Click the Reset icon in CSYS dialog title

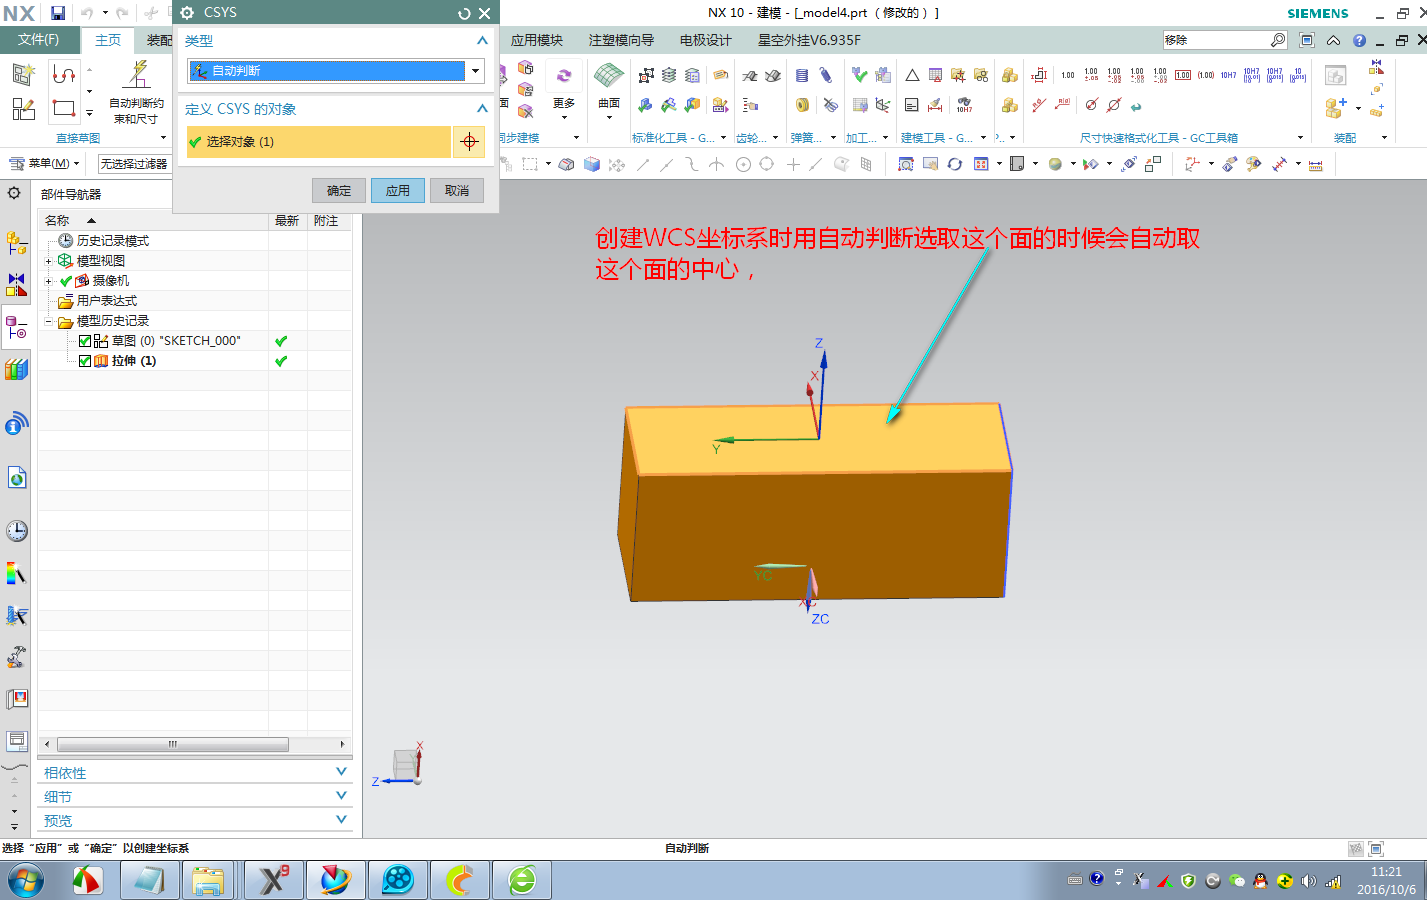464,13
